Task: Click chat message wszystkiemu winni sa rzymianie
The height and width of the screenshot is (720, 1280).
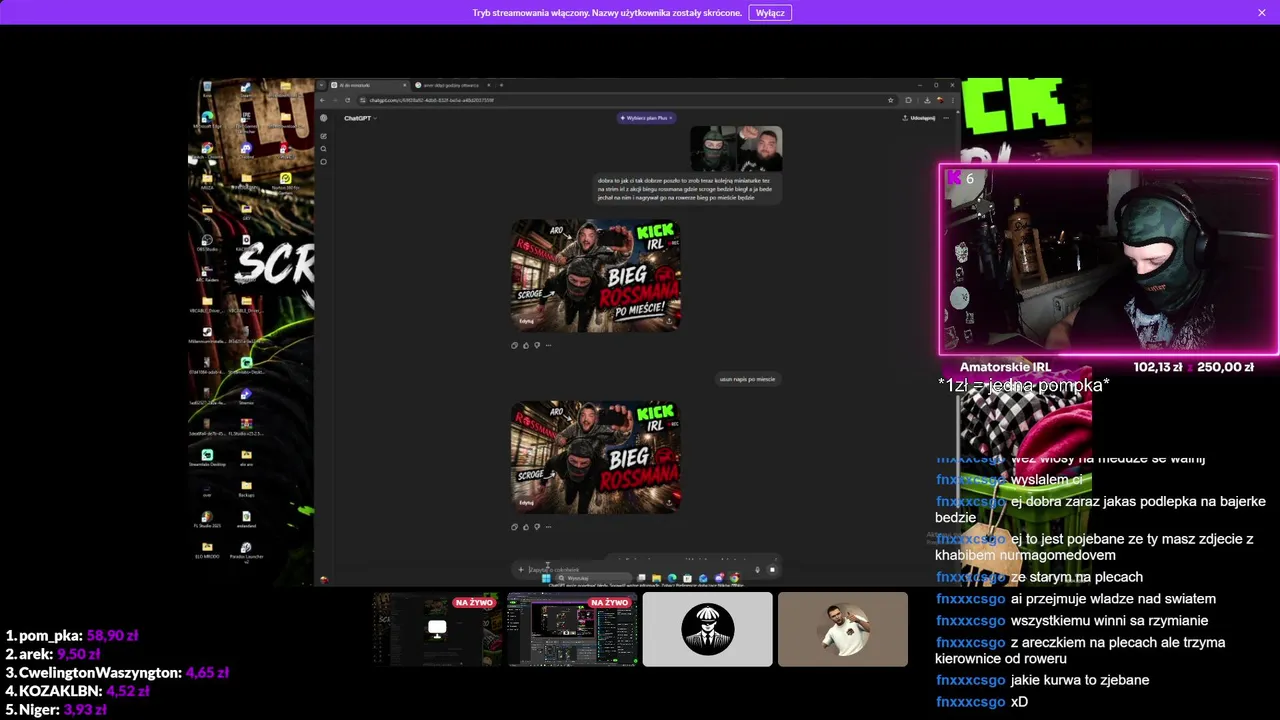Action: [x=1072, y=621]
